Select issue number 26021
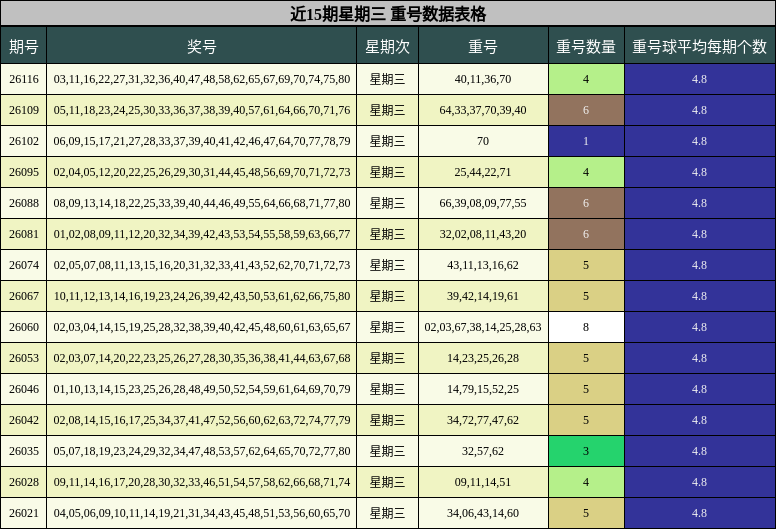Screen dimensions: 776x529 pyautogui.click(x=24, y=513)
